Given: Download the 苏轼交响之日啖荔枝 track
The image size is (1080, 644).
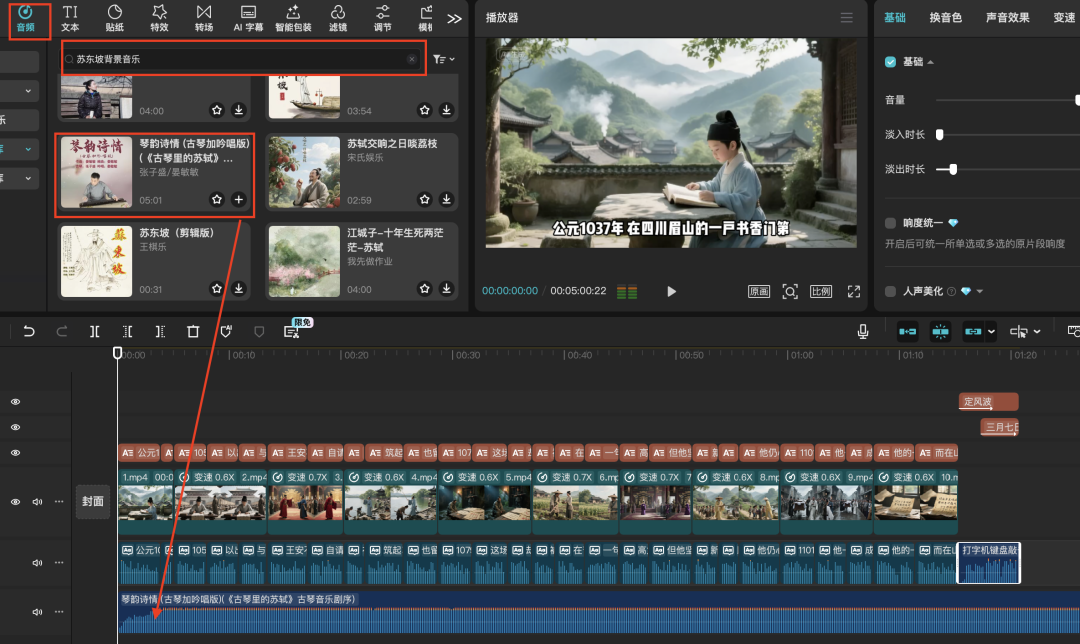Looking at the screenshot, I should 446,199.
